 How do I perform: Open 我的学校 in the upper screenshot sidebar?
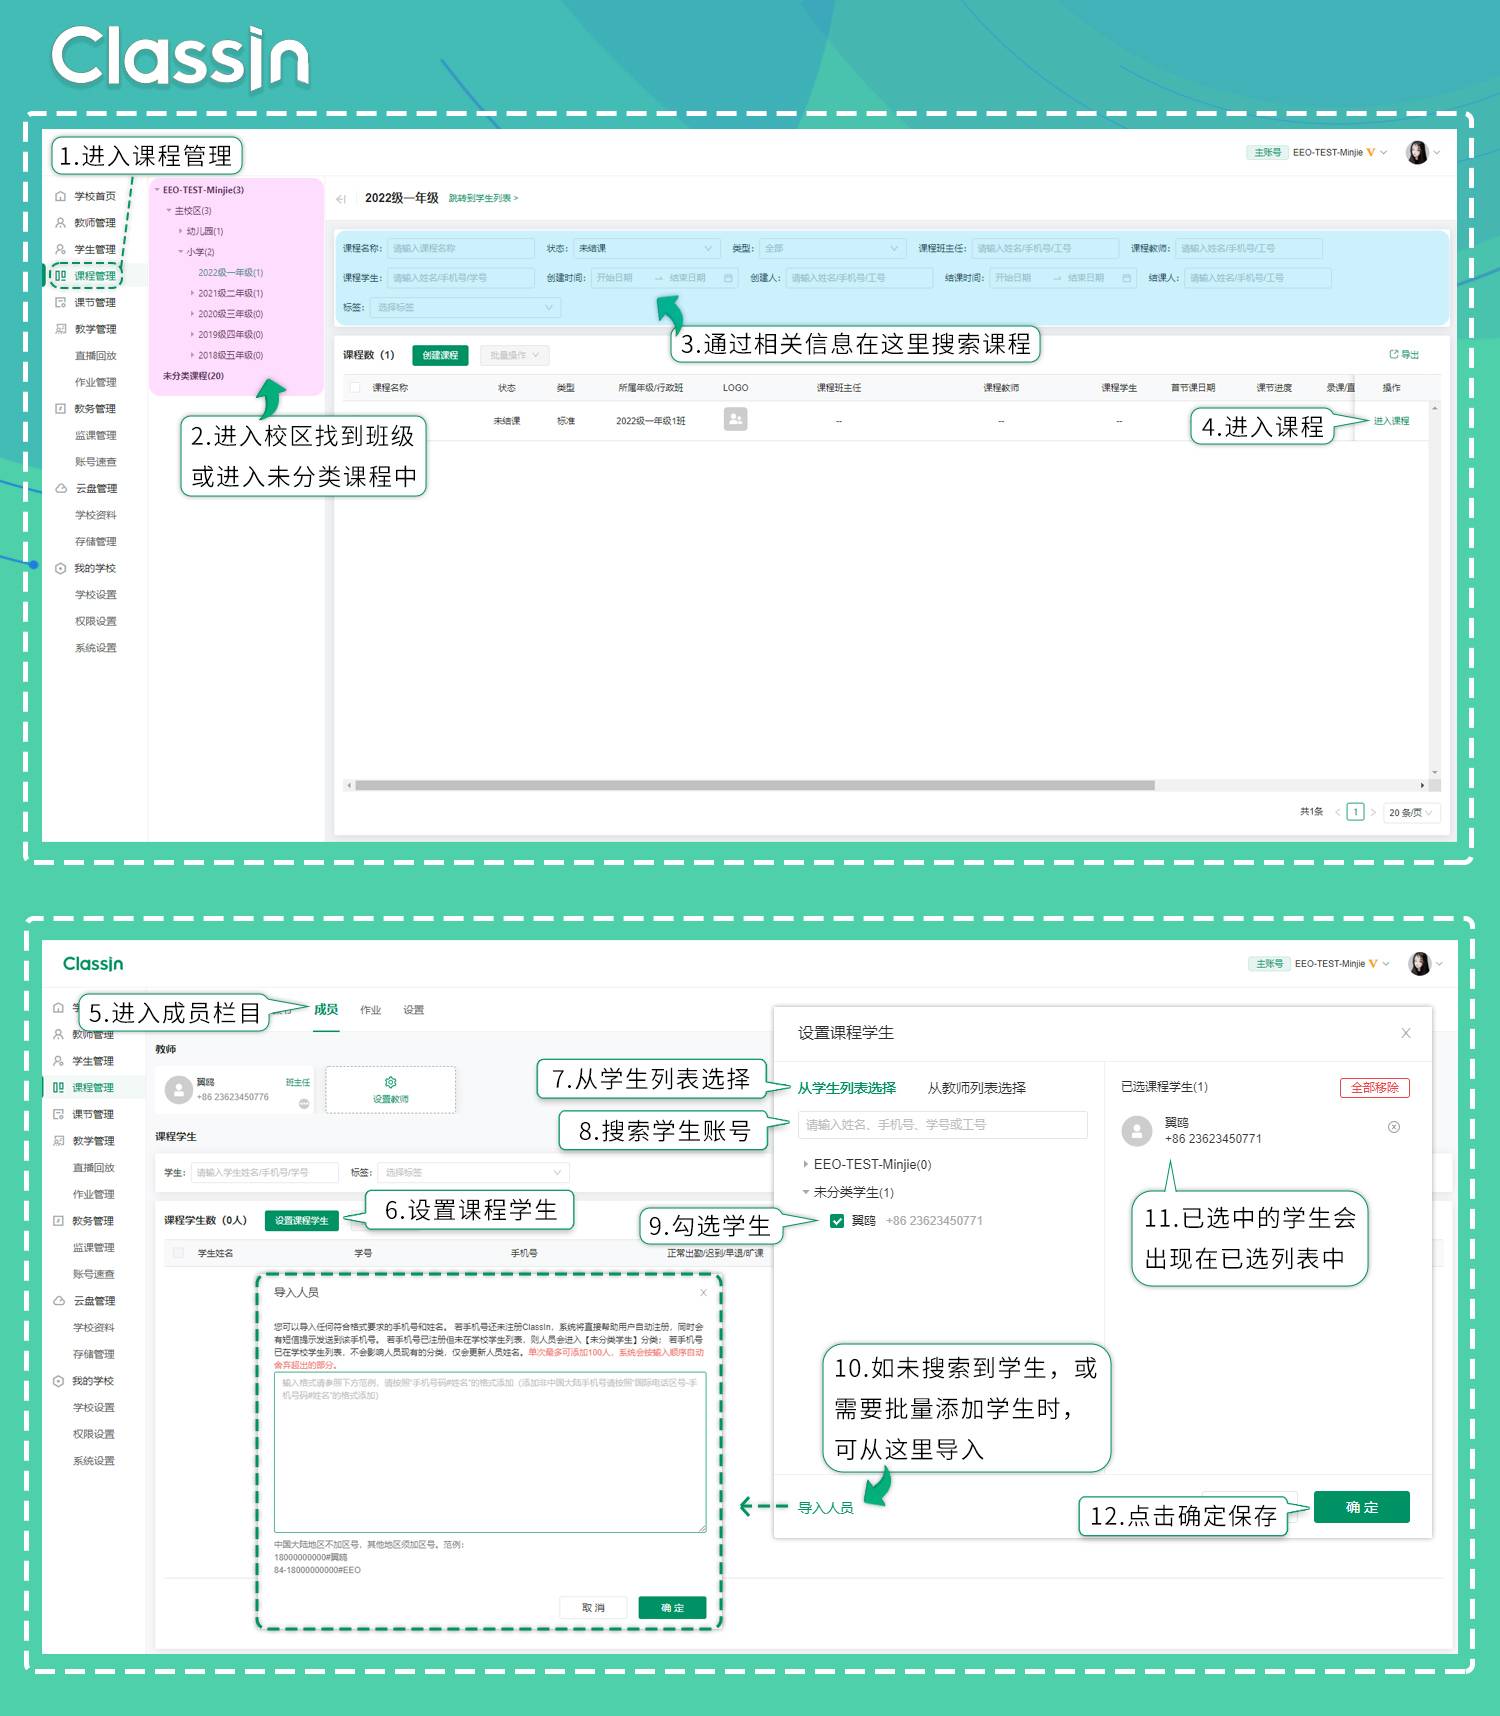click(86, 568)
